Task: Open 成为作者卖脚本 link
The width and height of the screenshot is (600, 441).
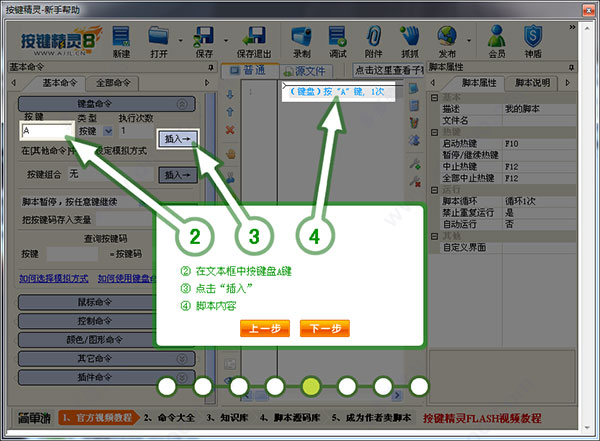Action: 372,418
